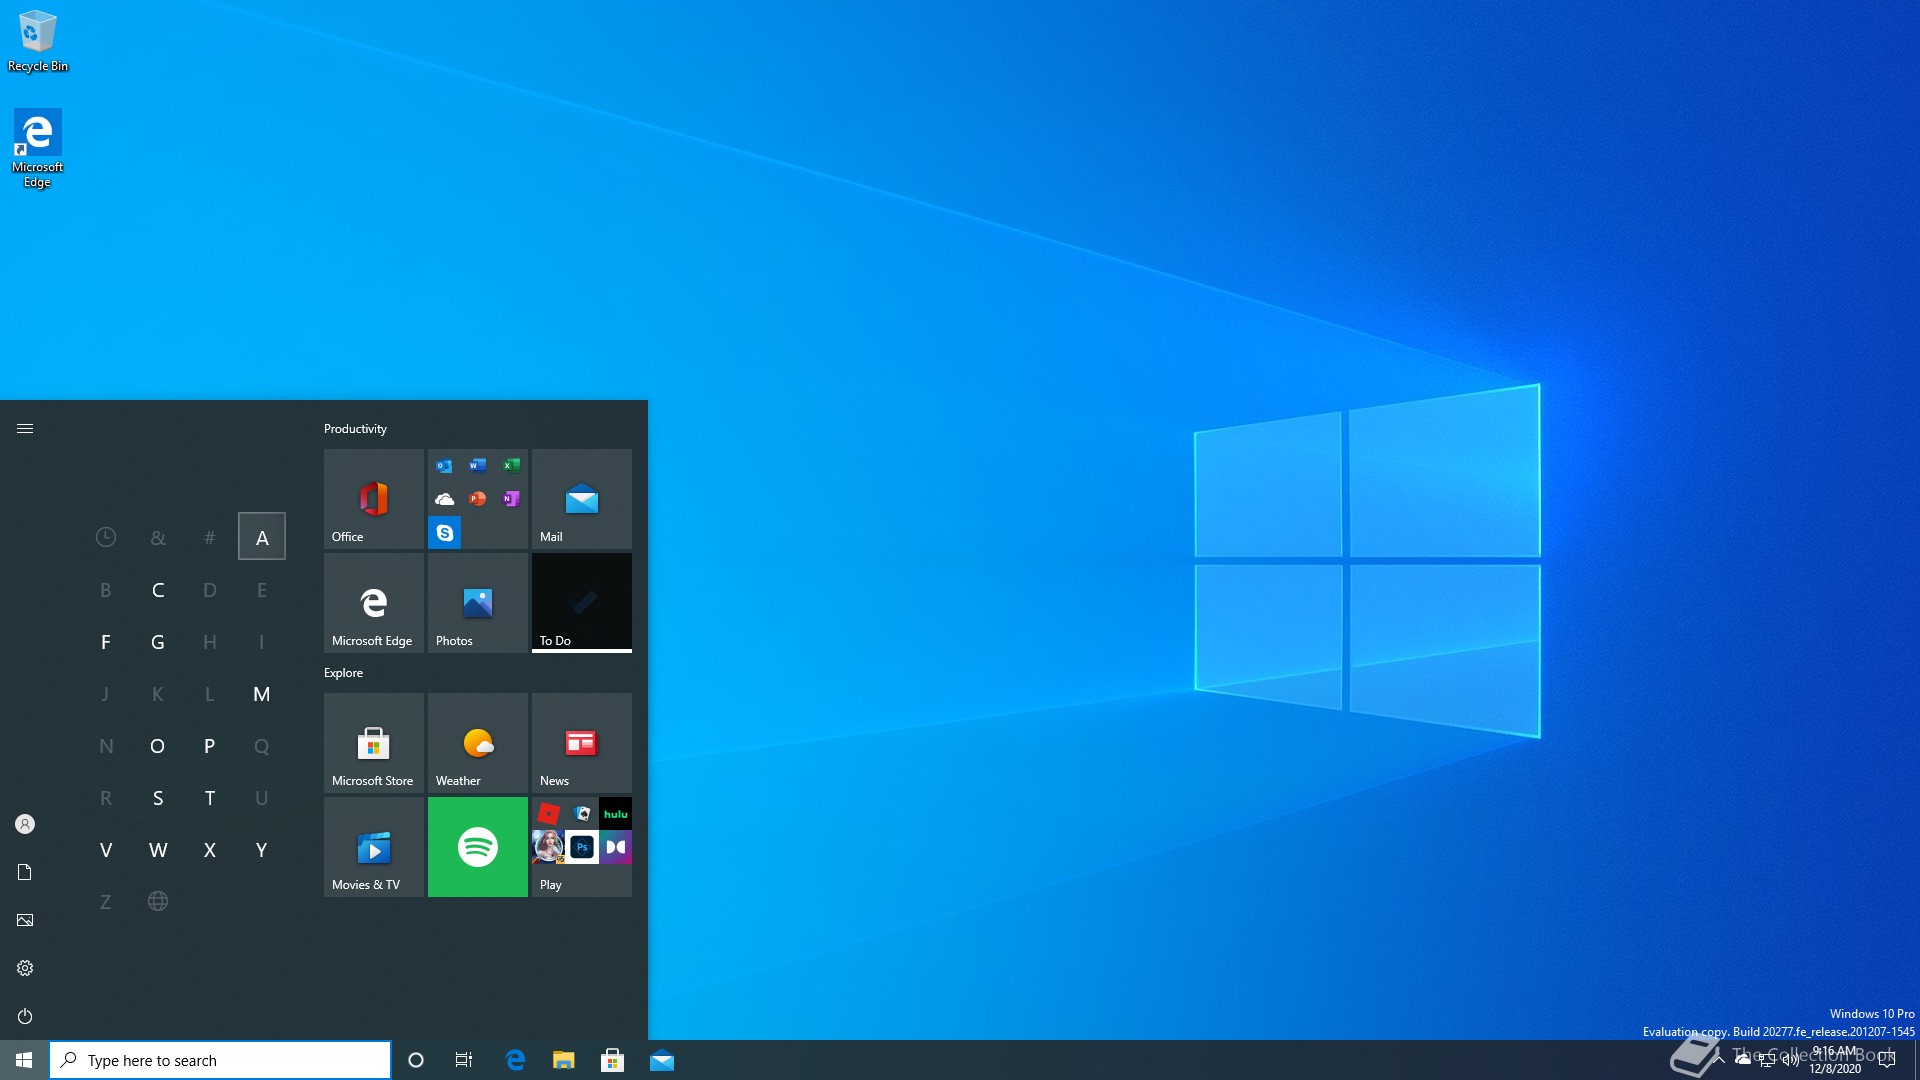Open Mail from the taskbar
Screen dimensions: 1920x1080
pos(662,1060)
